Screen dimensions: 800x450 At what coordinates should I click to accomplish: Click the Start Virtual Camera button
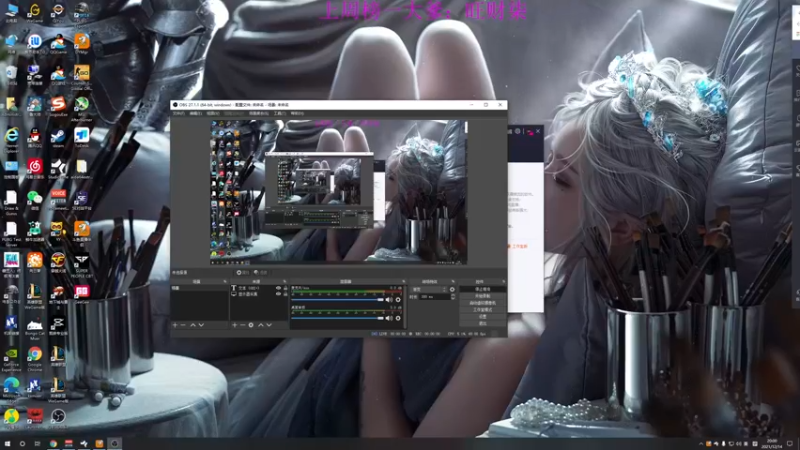coord(482,303)
